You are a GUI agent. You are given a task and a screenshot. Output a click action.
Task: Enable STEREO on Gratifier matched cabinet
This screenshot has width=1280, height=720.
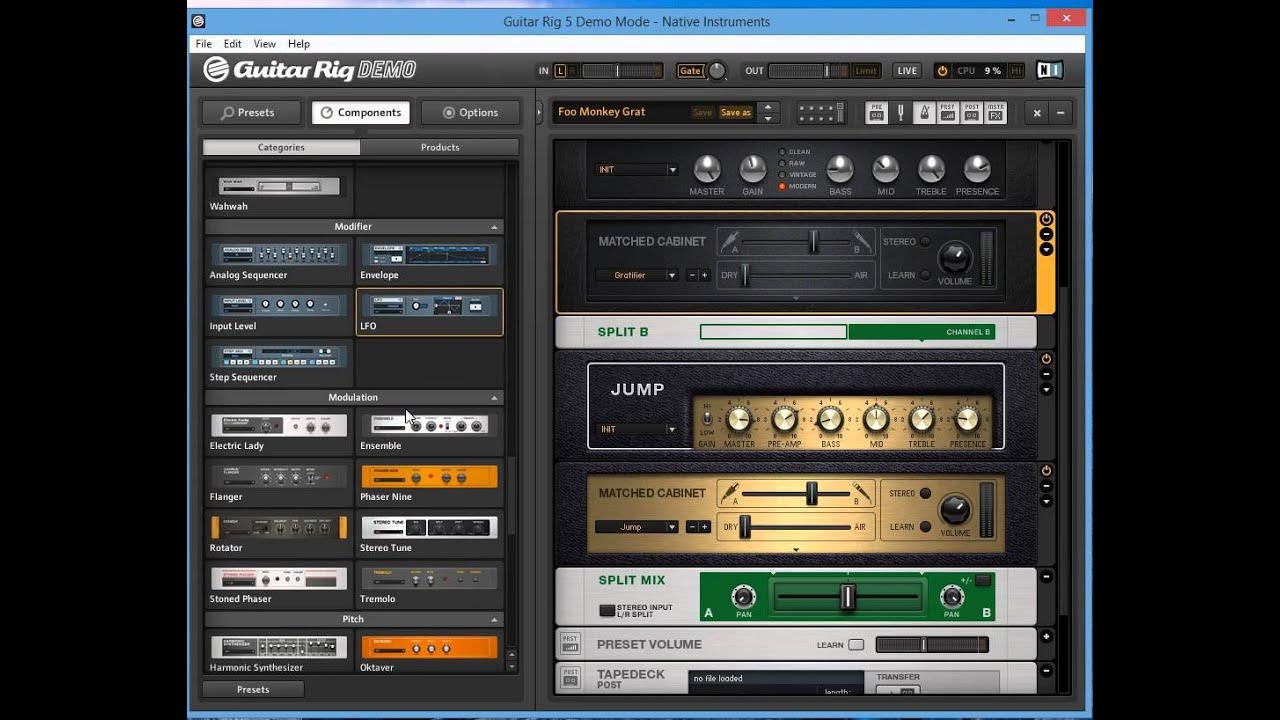[x=926, y=242]
